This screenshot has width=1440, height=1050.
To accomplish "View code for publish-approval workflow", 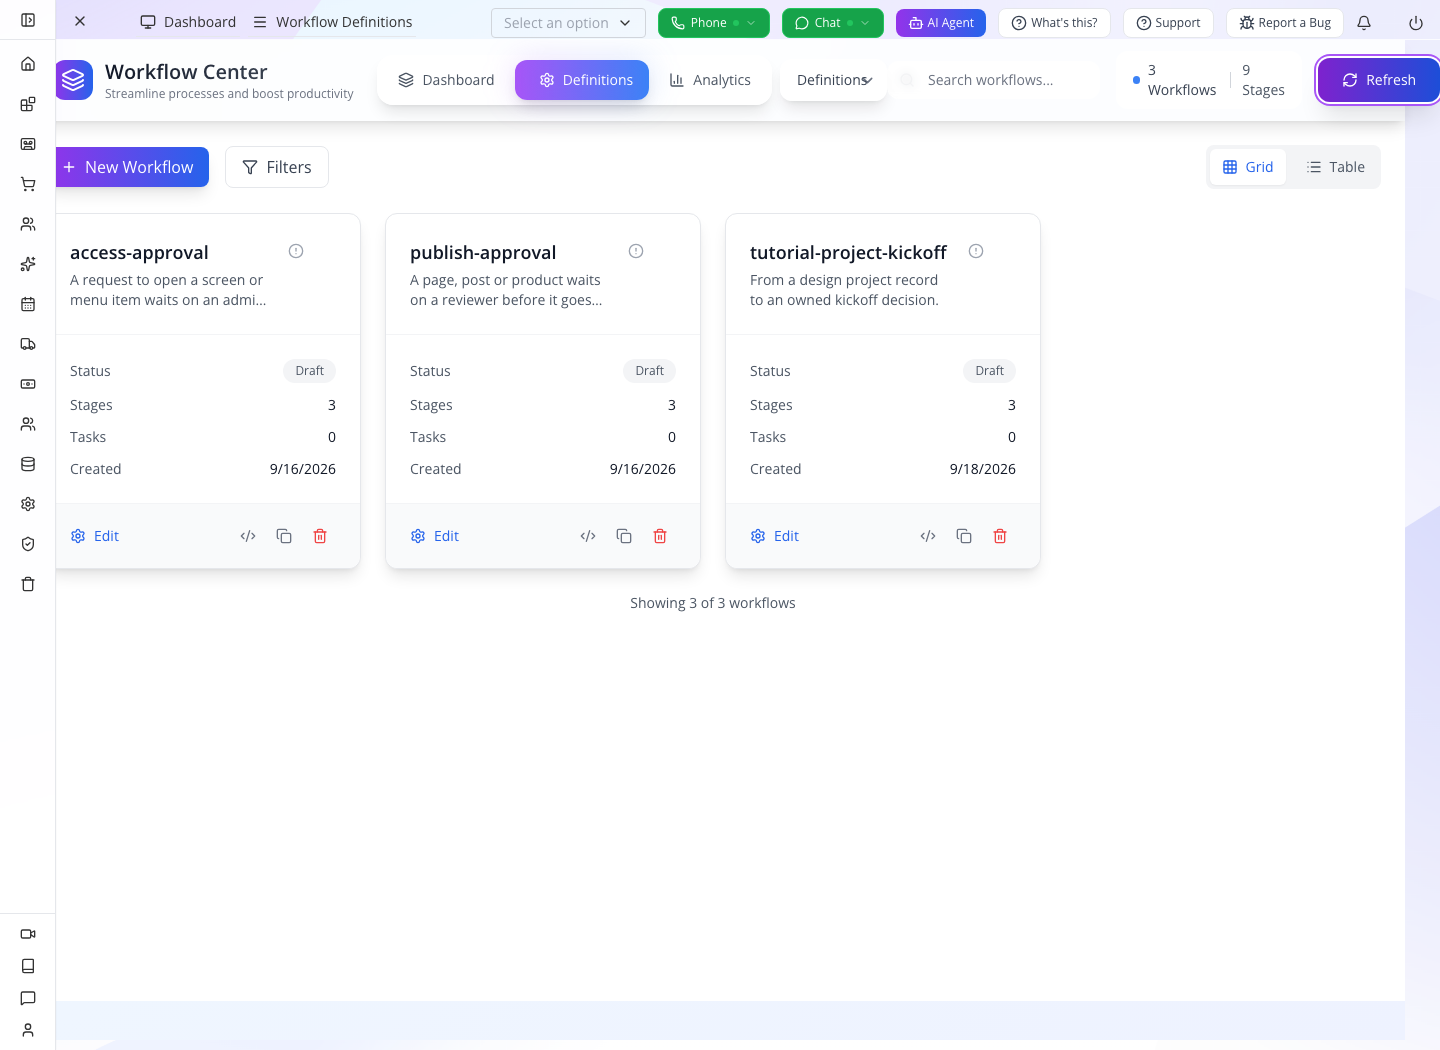I will tap(588, 536).
